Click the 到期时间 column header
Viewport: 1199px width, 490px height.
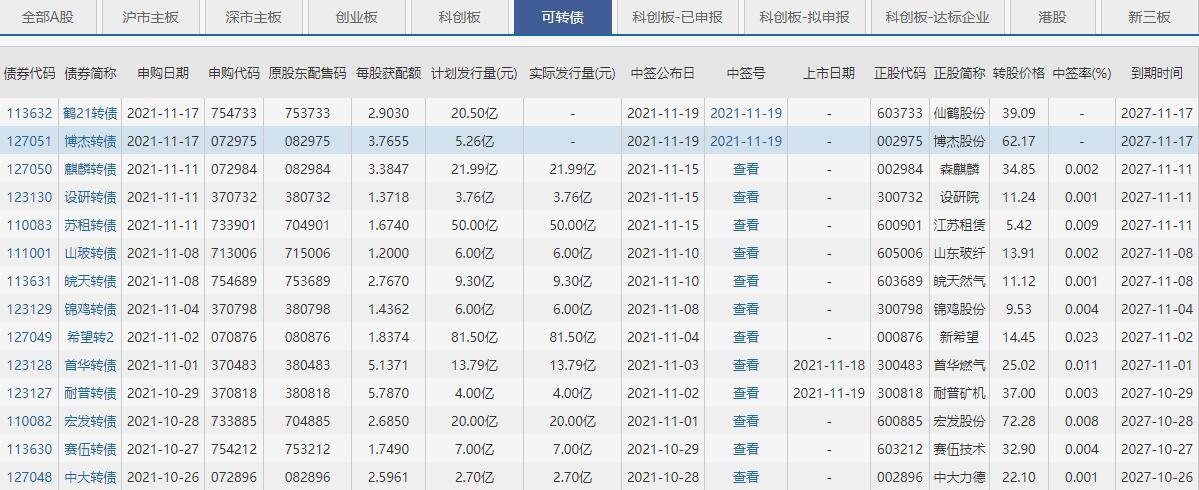(1157, 73)
